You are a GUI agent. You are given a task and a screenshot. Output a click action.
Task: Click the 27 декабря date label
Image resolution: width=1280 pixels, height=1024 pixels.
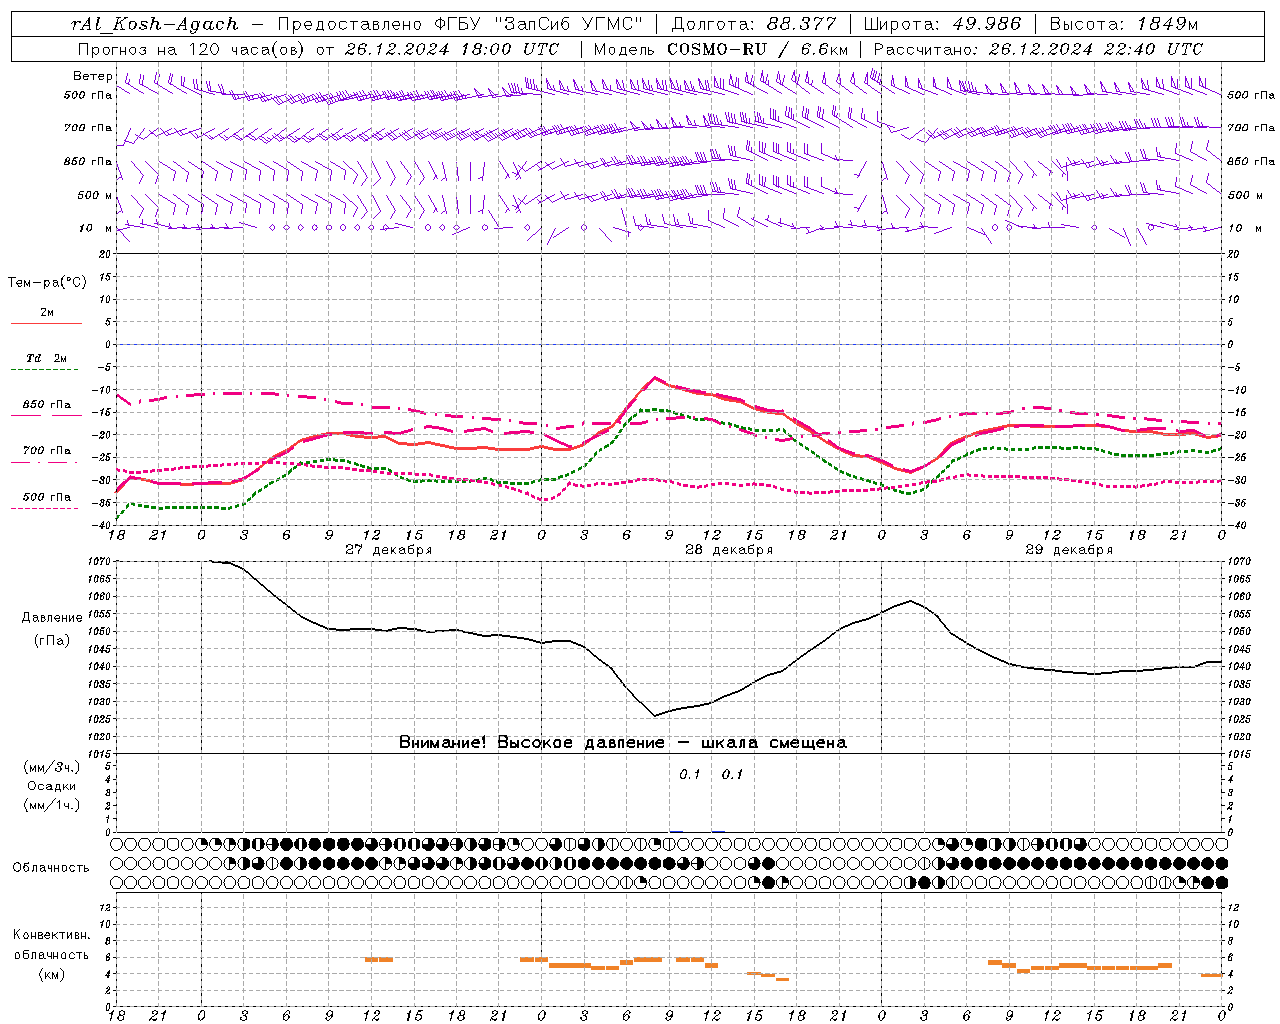coord(388,550)
